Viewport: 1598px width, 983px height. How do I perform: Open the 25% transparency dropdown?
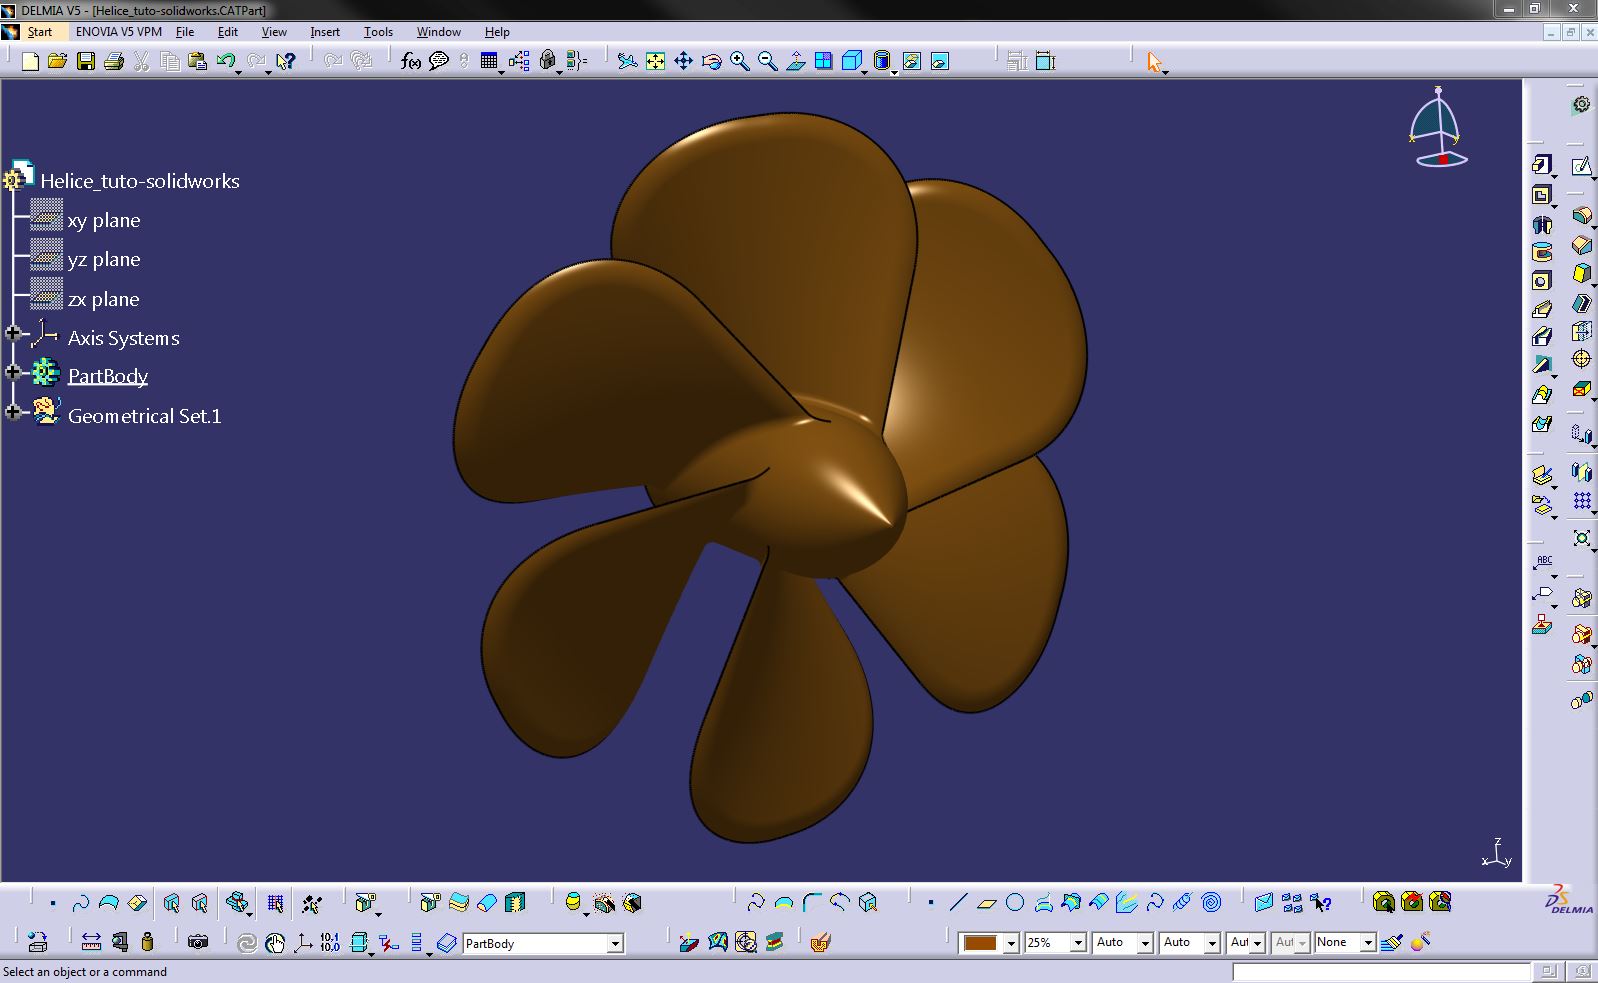[x=1078, y=943]
